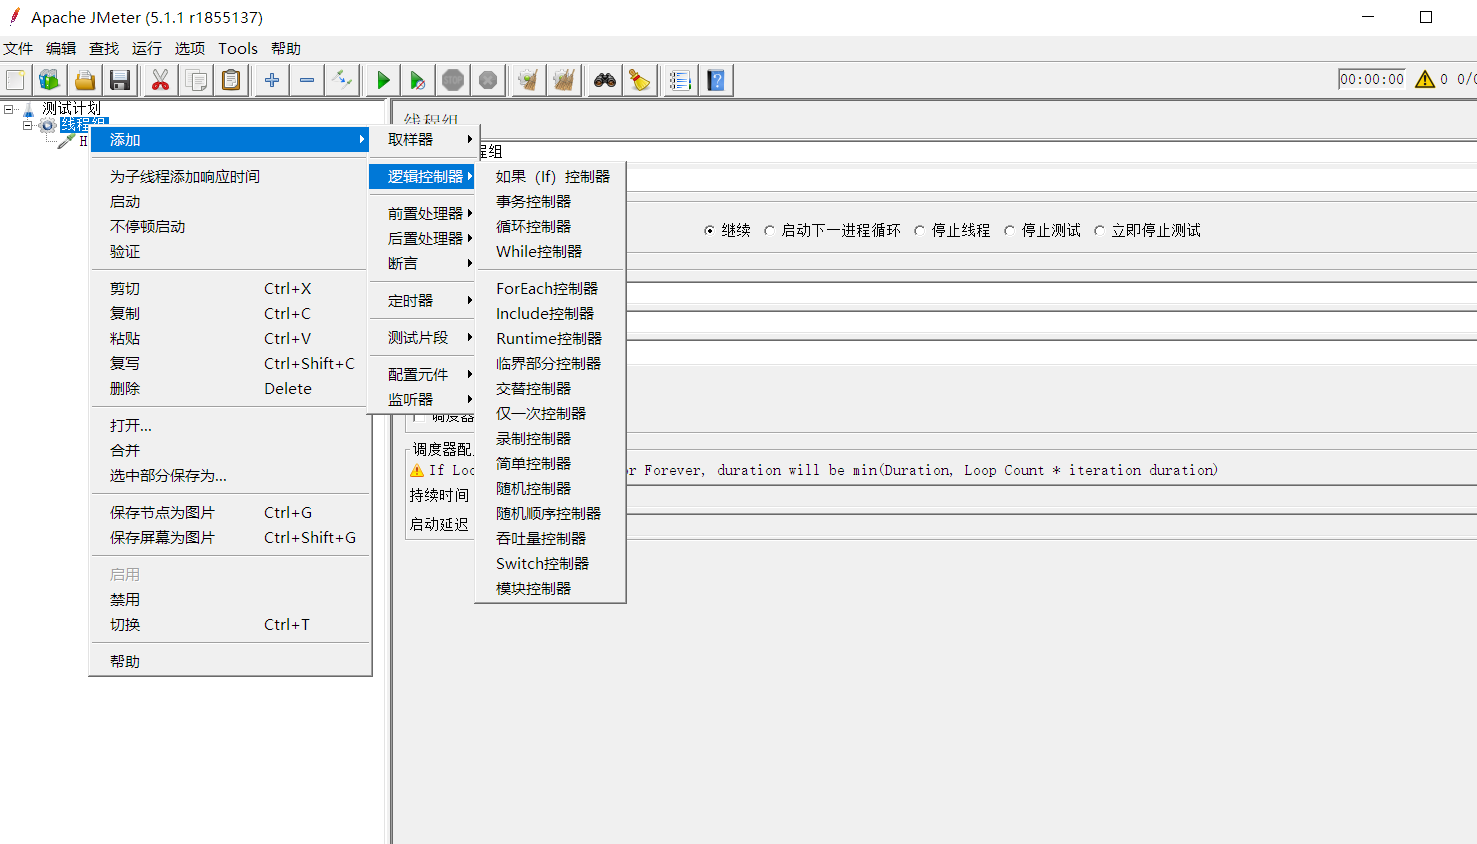Choose 不停顿启动 from the context menu

[x=230, y=226]
